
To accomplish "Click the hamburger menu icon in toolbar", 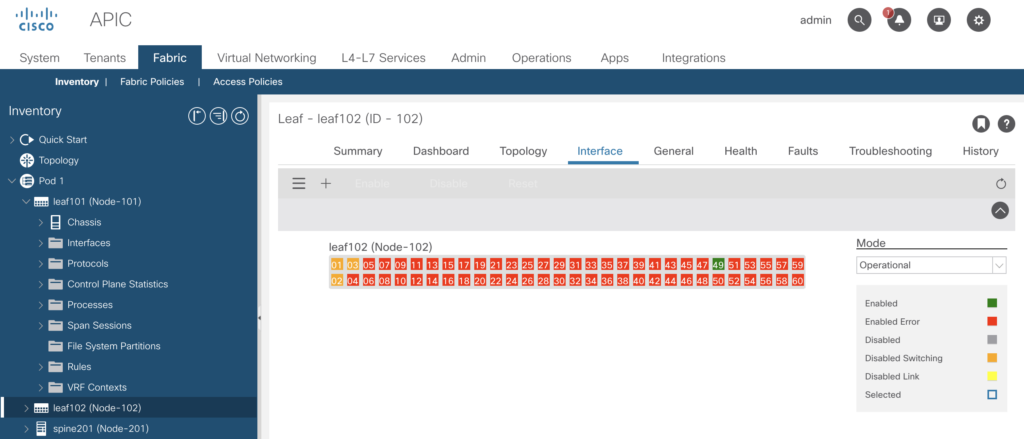I will [298, 184].
